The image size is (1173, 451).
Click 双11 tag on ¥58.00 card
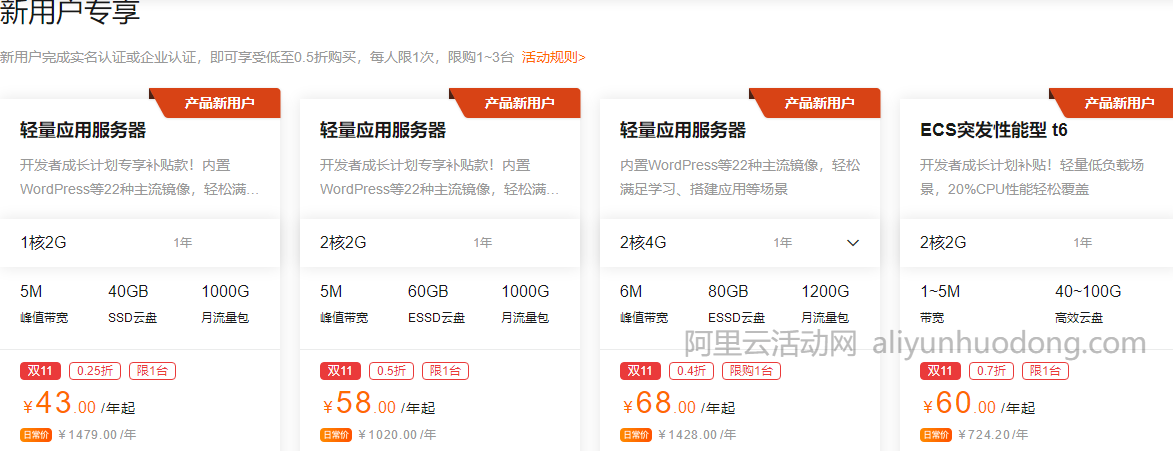point(340,370)
